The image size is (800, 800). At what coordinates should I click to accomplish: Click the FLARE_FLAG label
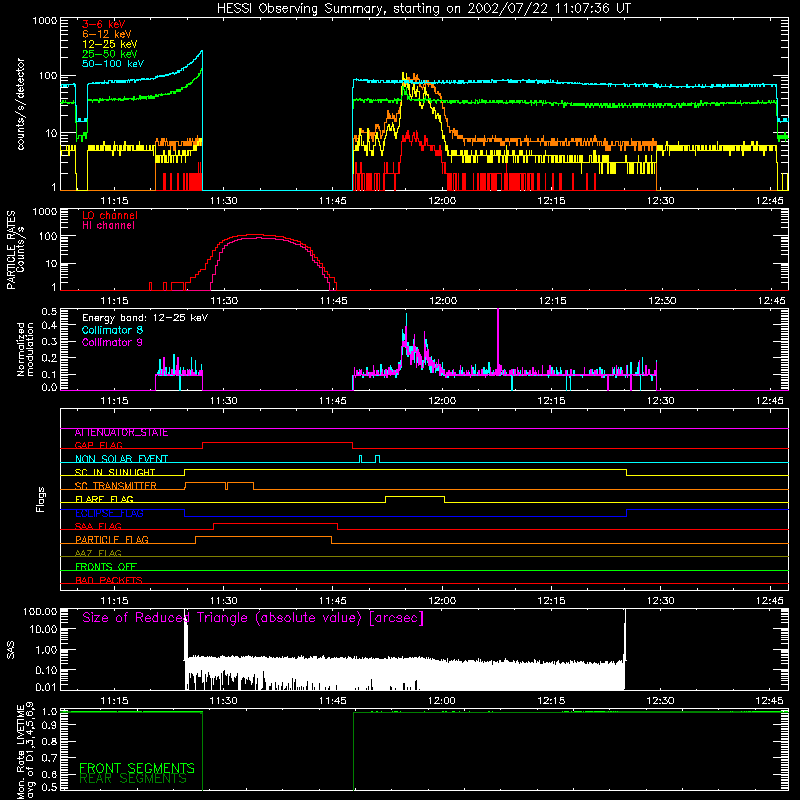pyautogui.click(x=104, y=499)
